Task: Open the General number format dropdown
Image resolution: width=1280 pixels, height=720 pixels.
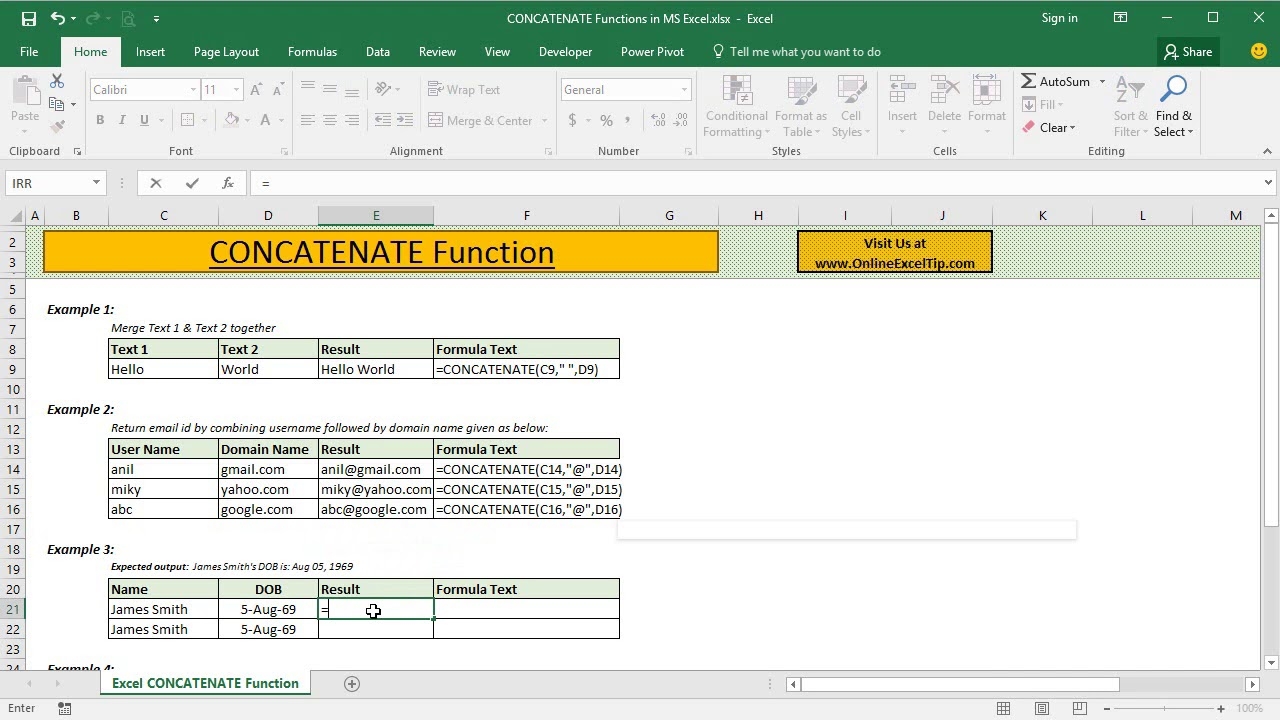Action: (x=684, y=90)
